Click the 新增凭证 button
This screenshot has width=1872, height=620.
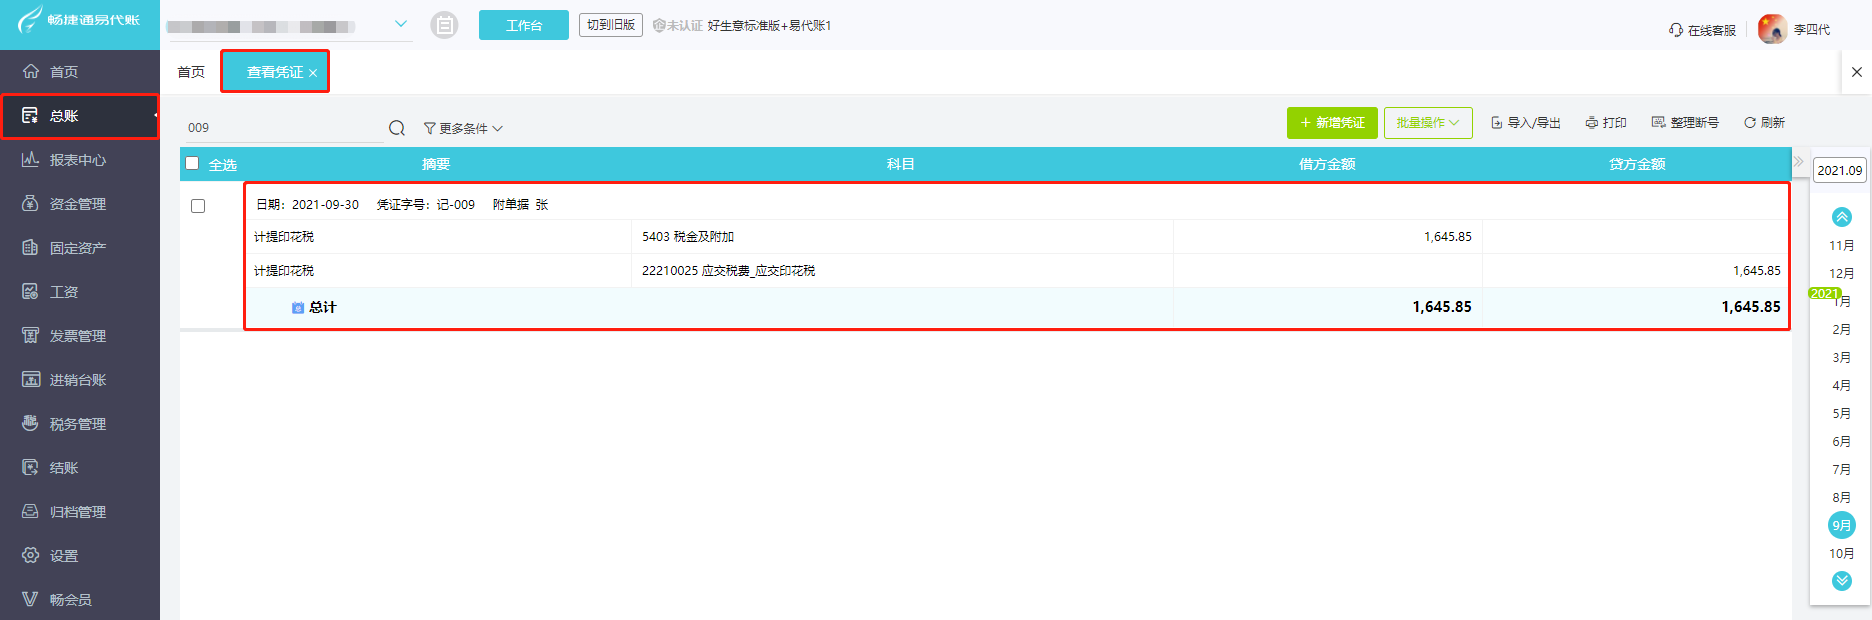(1332, 123)
